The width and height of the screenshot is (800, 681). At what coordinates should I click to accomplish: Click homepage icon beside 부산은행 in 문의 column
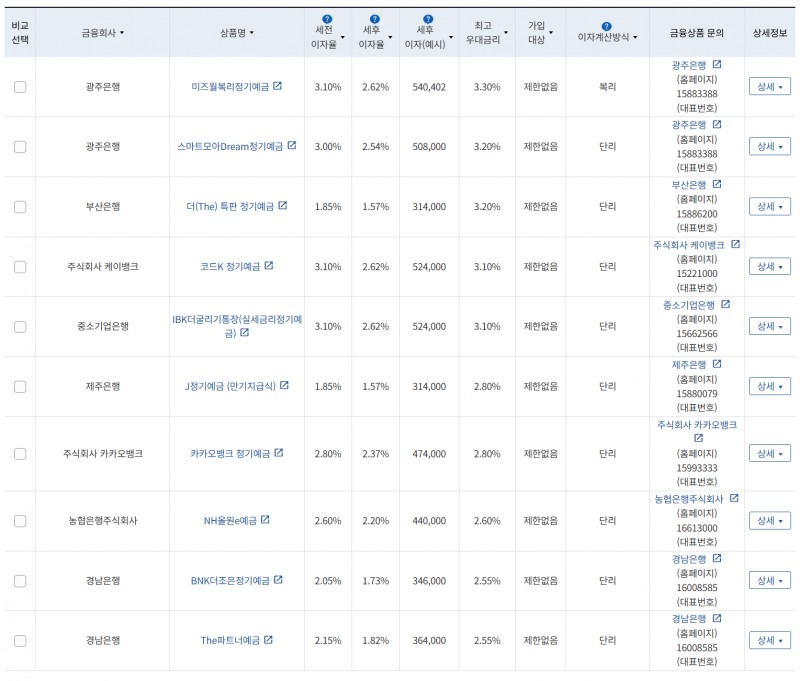coord(717,184)
